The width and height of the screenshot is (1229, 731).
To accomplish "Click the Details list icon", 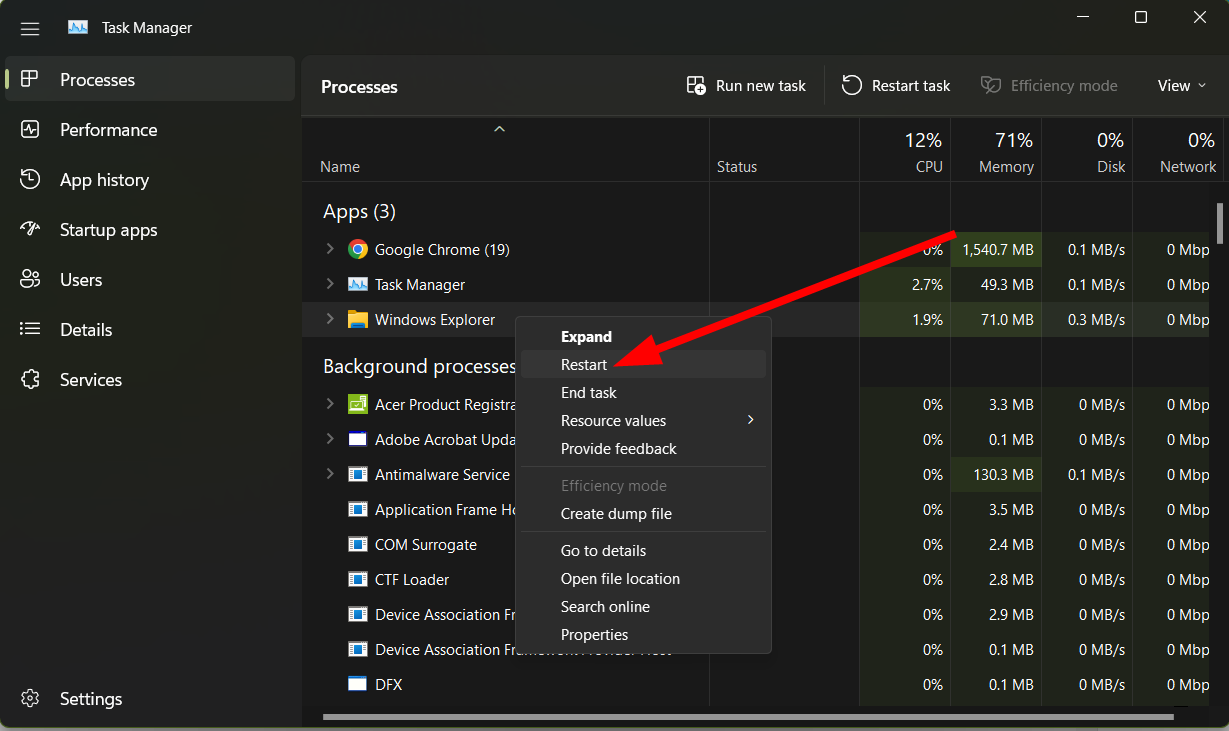I will tap(30, 329).
